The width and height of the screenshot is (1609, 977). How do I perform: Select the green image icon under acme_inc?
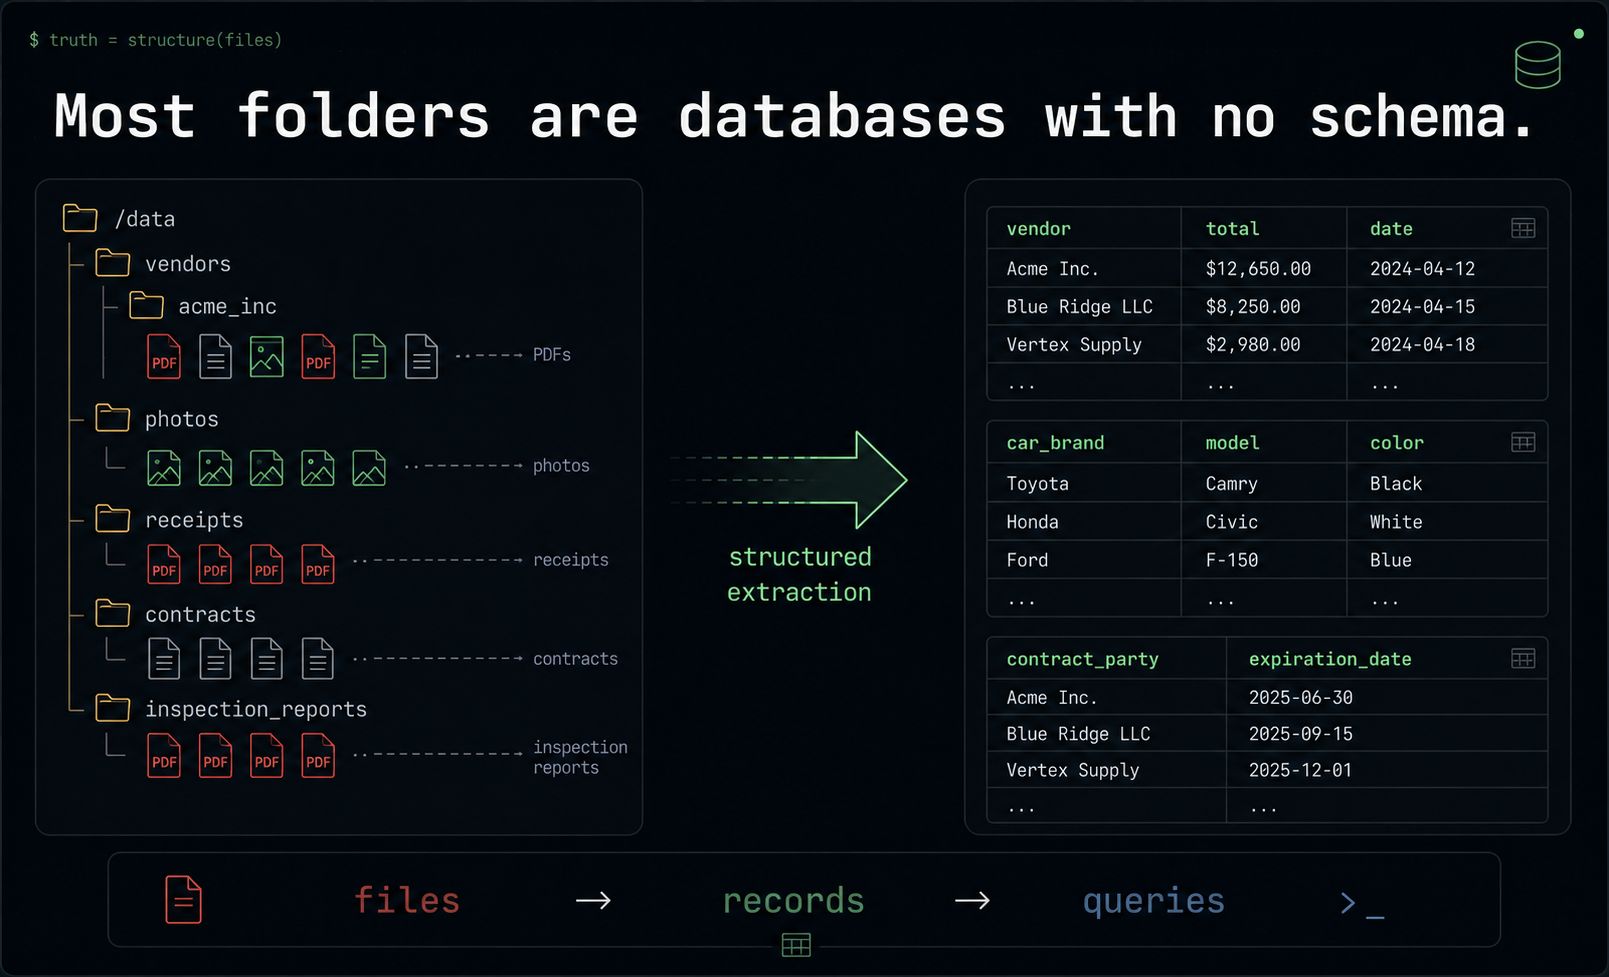267,356
